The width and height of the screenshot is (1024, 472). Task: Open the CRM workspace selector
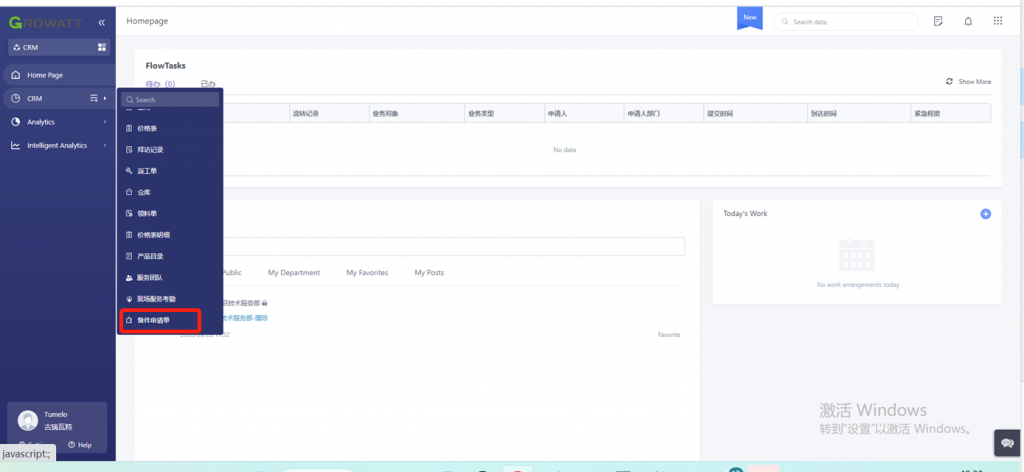(x=59, y=47)
